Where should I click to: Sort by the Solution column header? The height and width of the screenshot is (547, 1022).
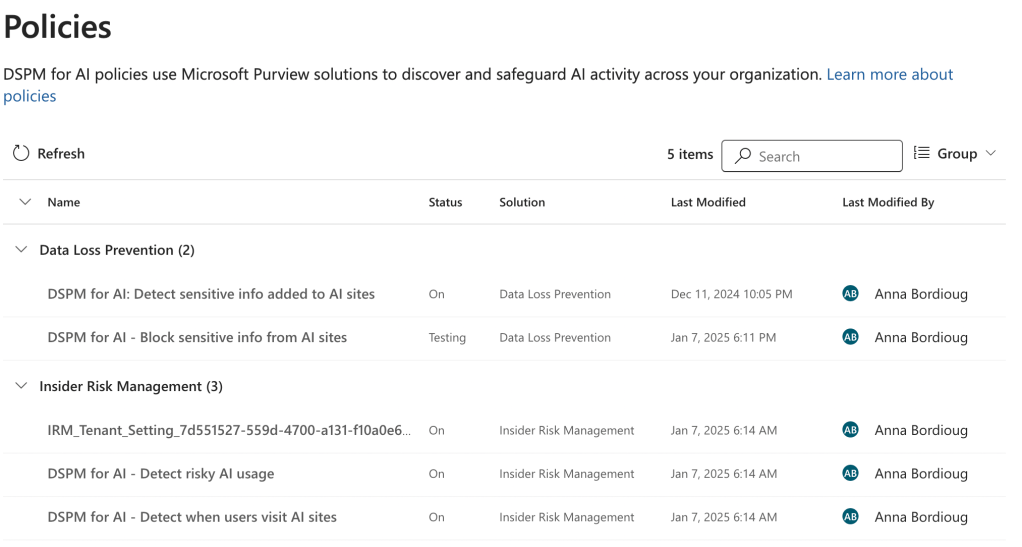coord(522,202)
